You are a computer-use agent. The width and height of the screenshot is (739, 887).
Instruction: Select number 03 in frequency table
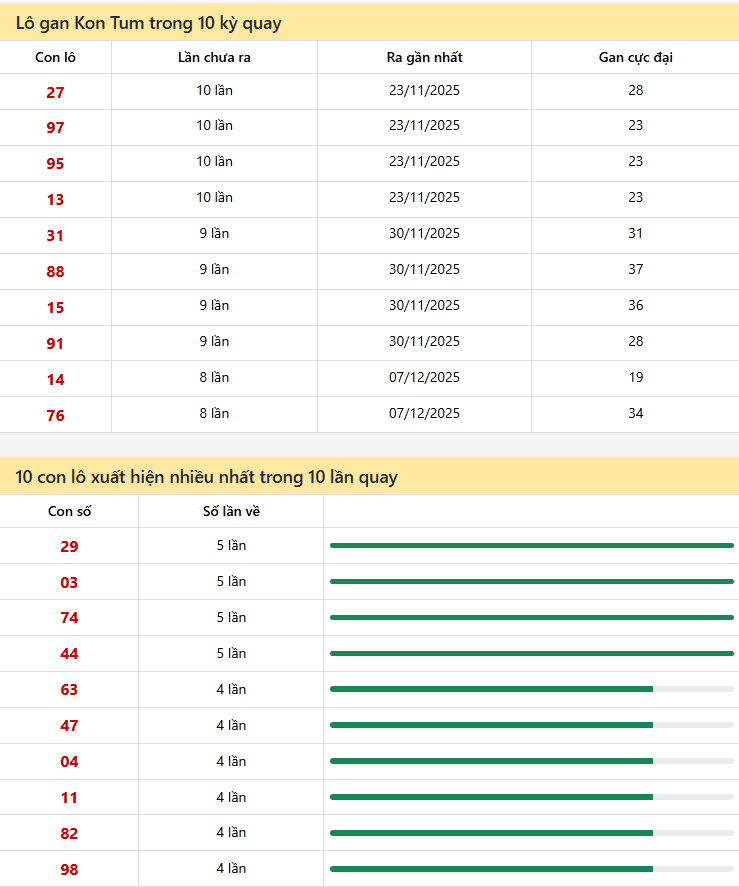69,583
